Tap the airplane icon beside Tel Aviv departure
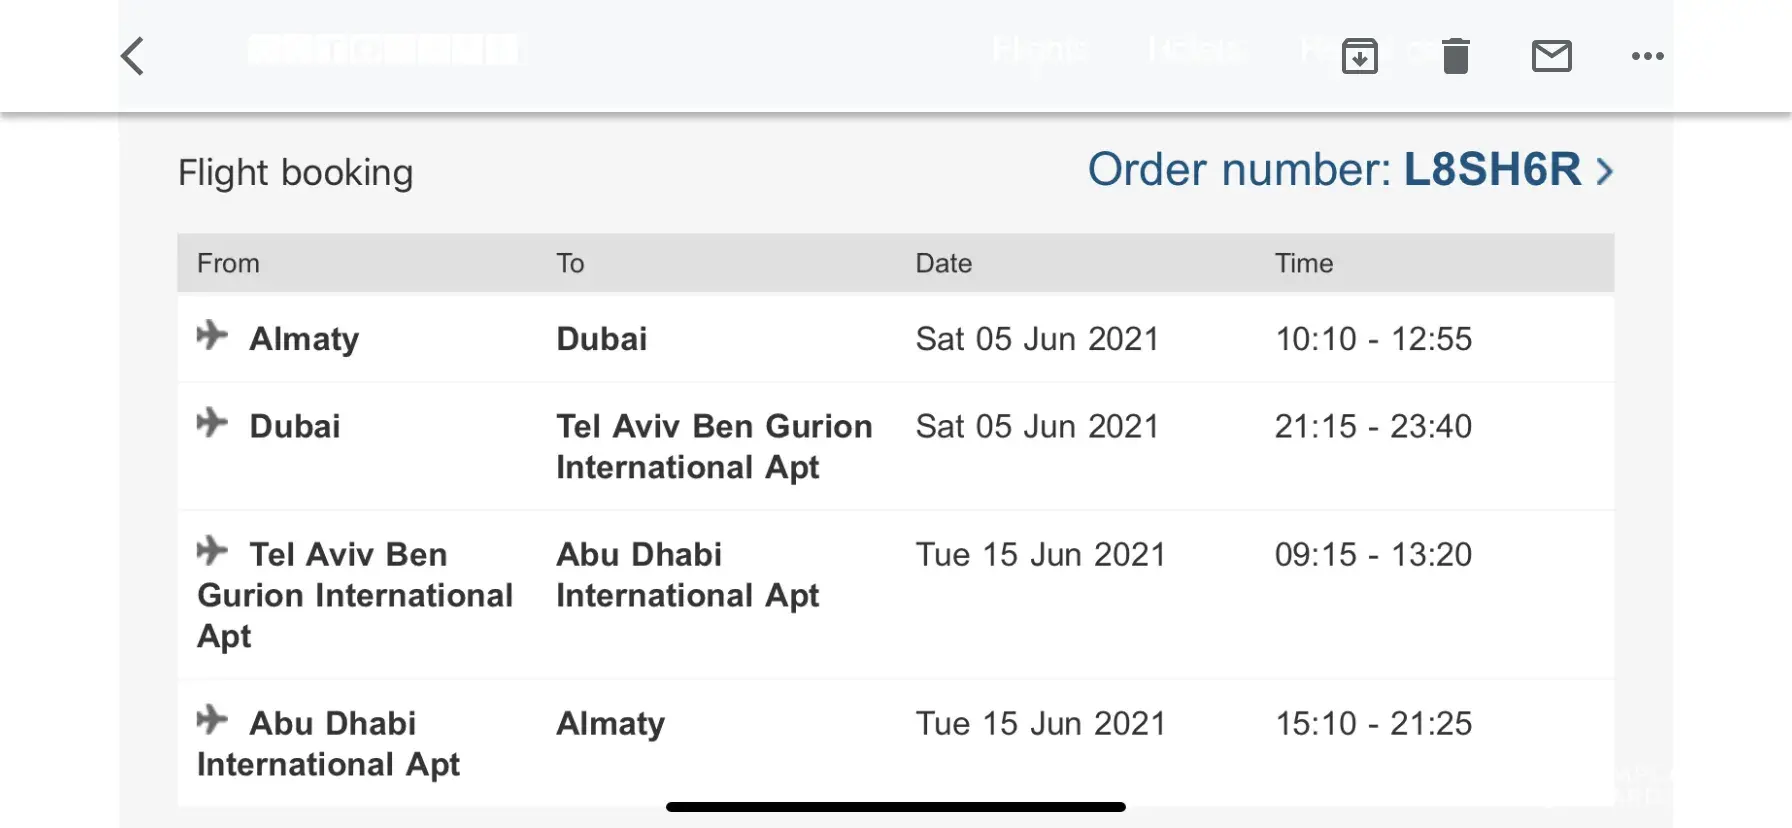 (x=212, y=550)
